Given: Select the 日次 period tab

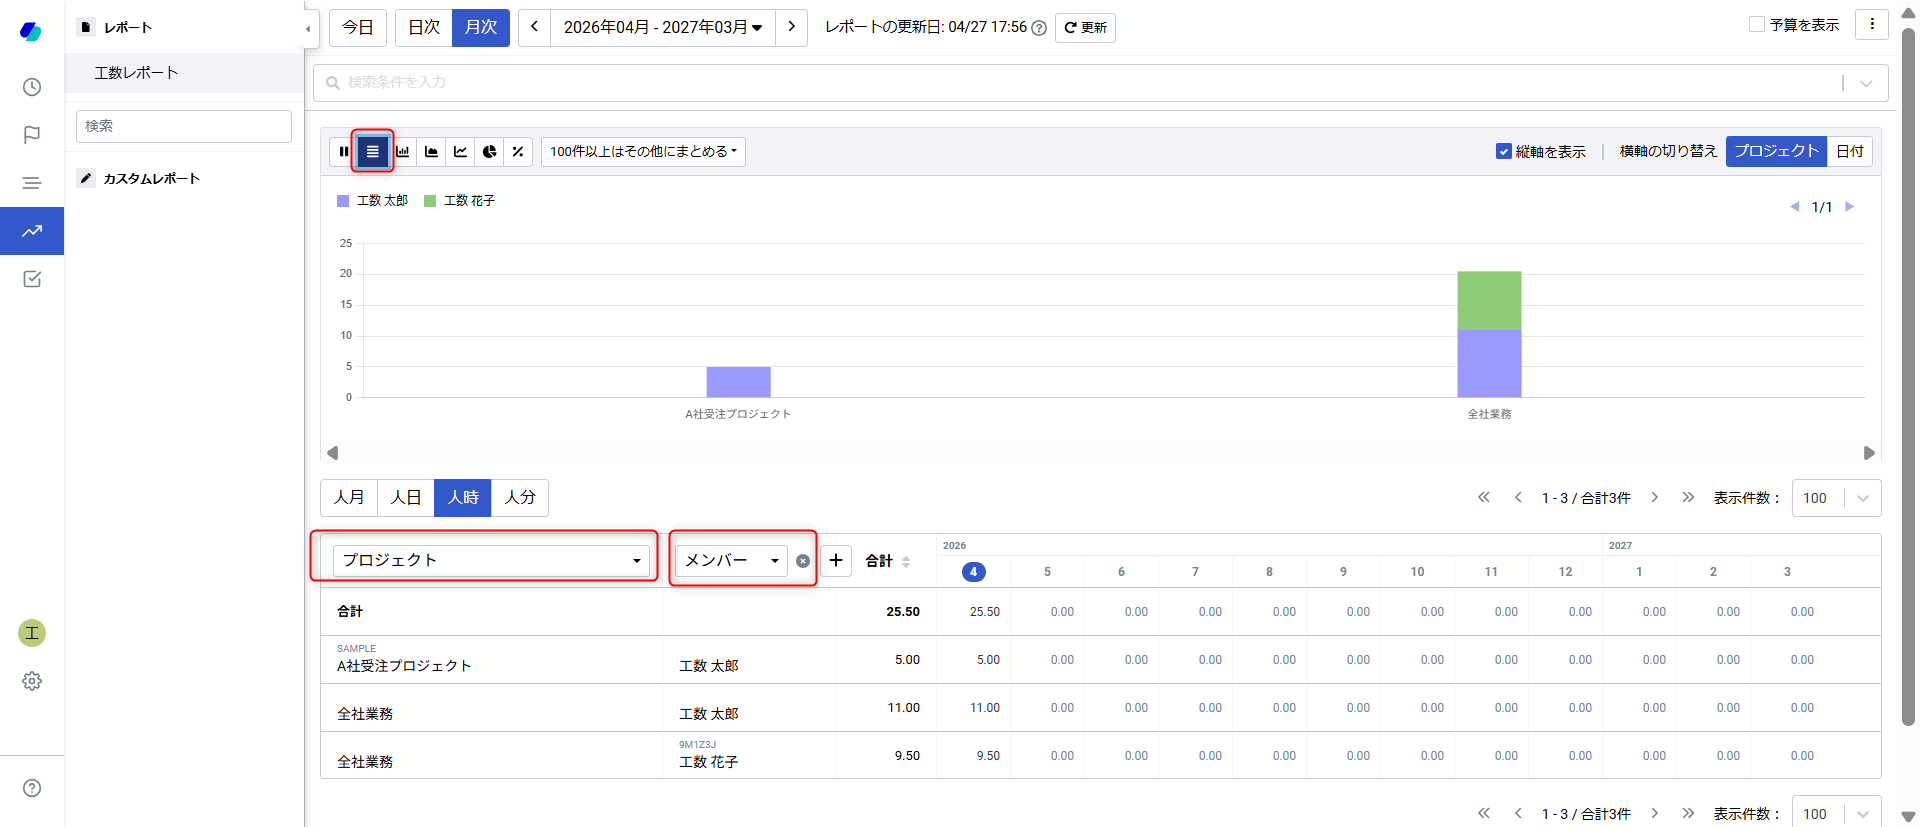Looking at the screenshot, I should point(424,27).
